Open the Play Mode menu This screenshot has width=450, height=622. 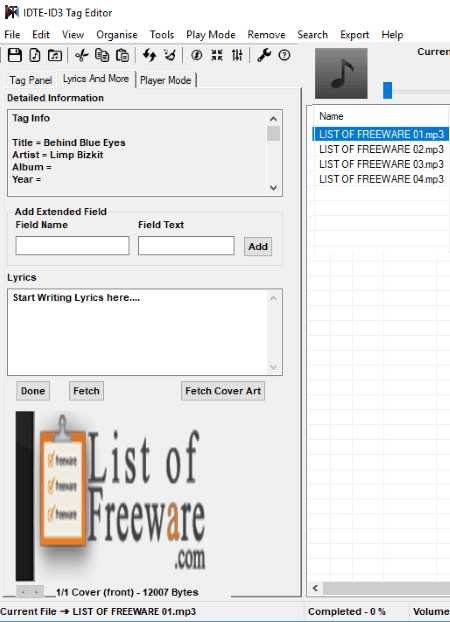[x=211, y=35]
